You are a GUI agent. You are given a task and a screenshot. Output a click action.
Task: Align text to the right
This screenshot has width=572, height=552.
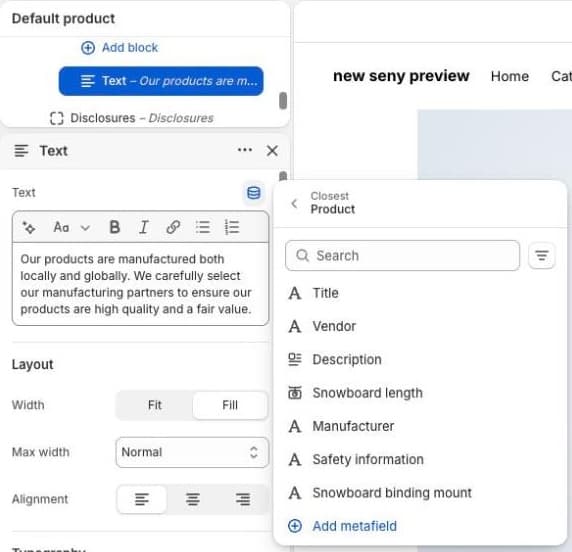click(x=243, y=499)
